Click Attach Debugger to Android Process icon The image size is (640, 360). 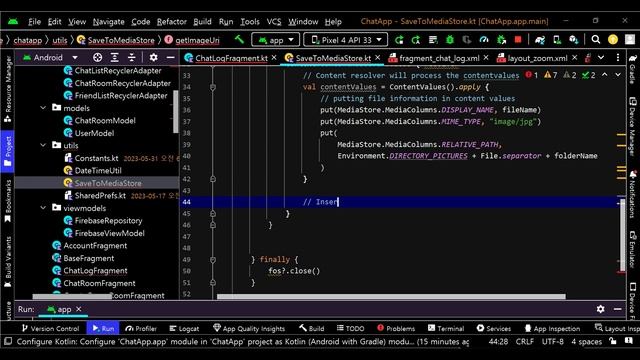point(501,40)
